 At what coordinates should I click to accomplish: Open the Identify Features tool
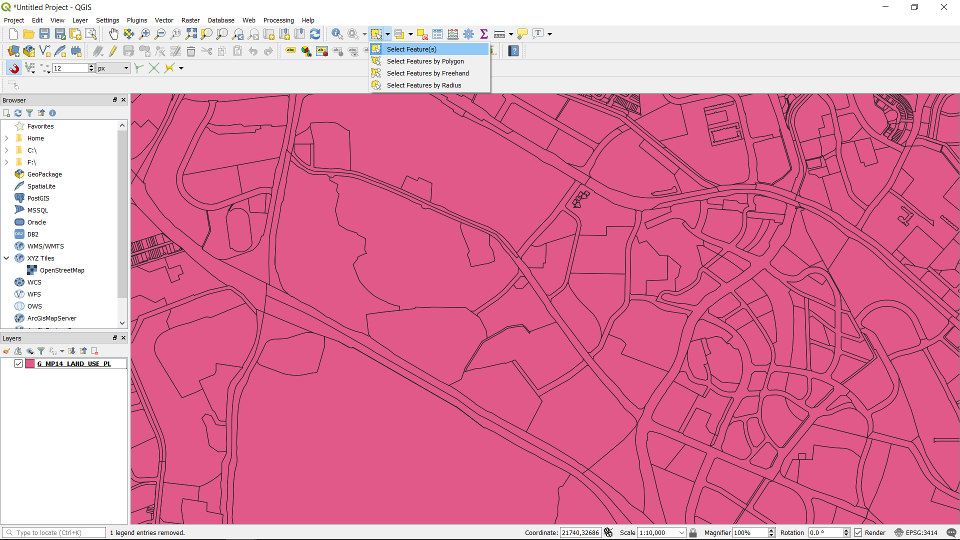pos(337,34)
